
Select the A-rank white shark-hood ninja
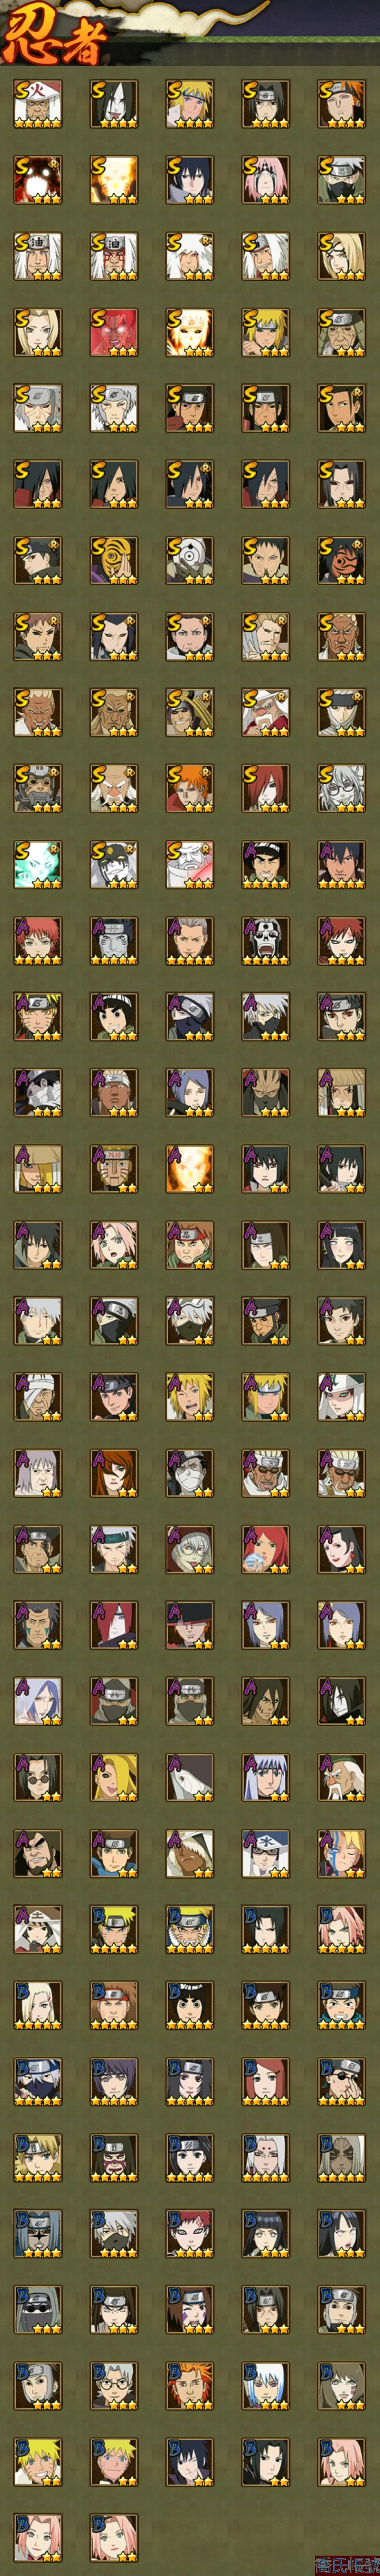(189, 1776)
